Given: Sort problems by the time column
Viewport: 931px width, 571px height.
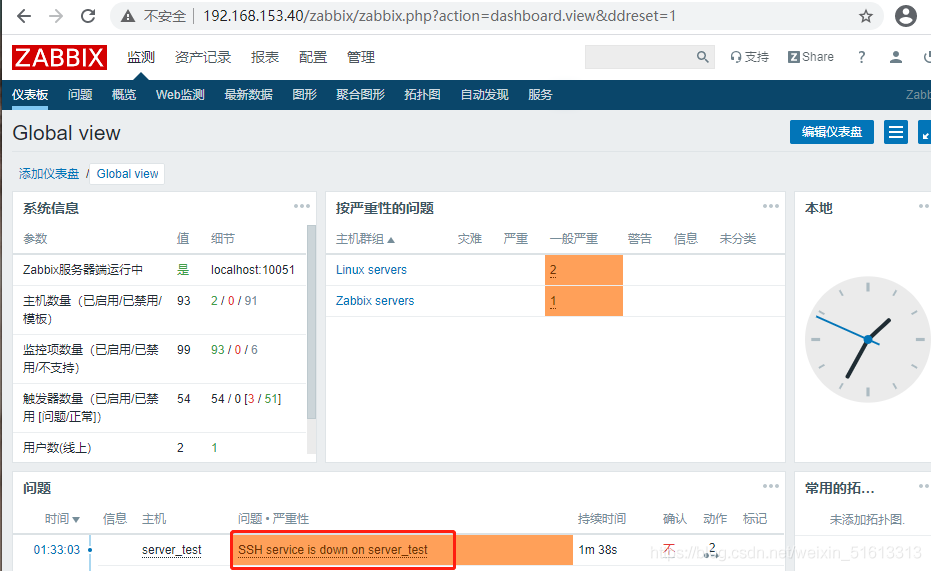Looking at the screenshot, I should 62,519.
